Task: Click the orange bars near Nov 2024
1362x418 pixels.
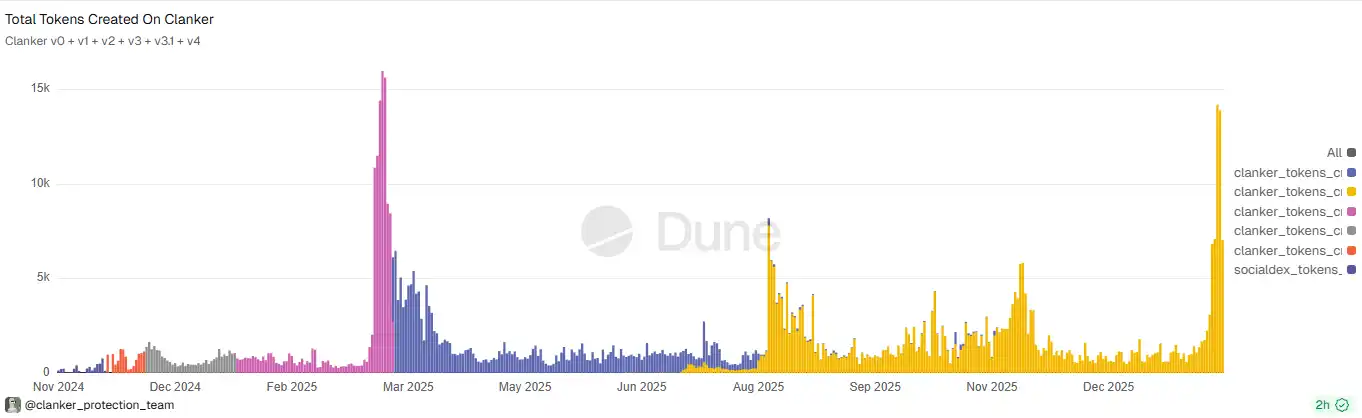Action: tap(118, 362)
